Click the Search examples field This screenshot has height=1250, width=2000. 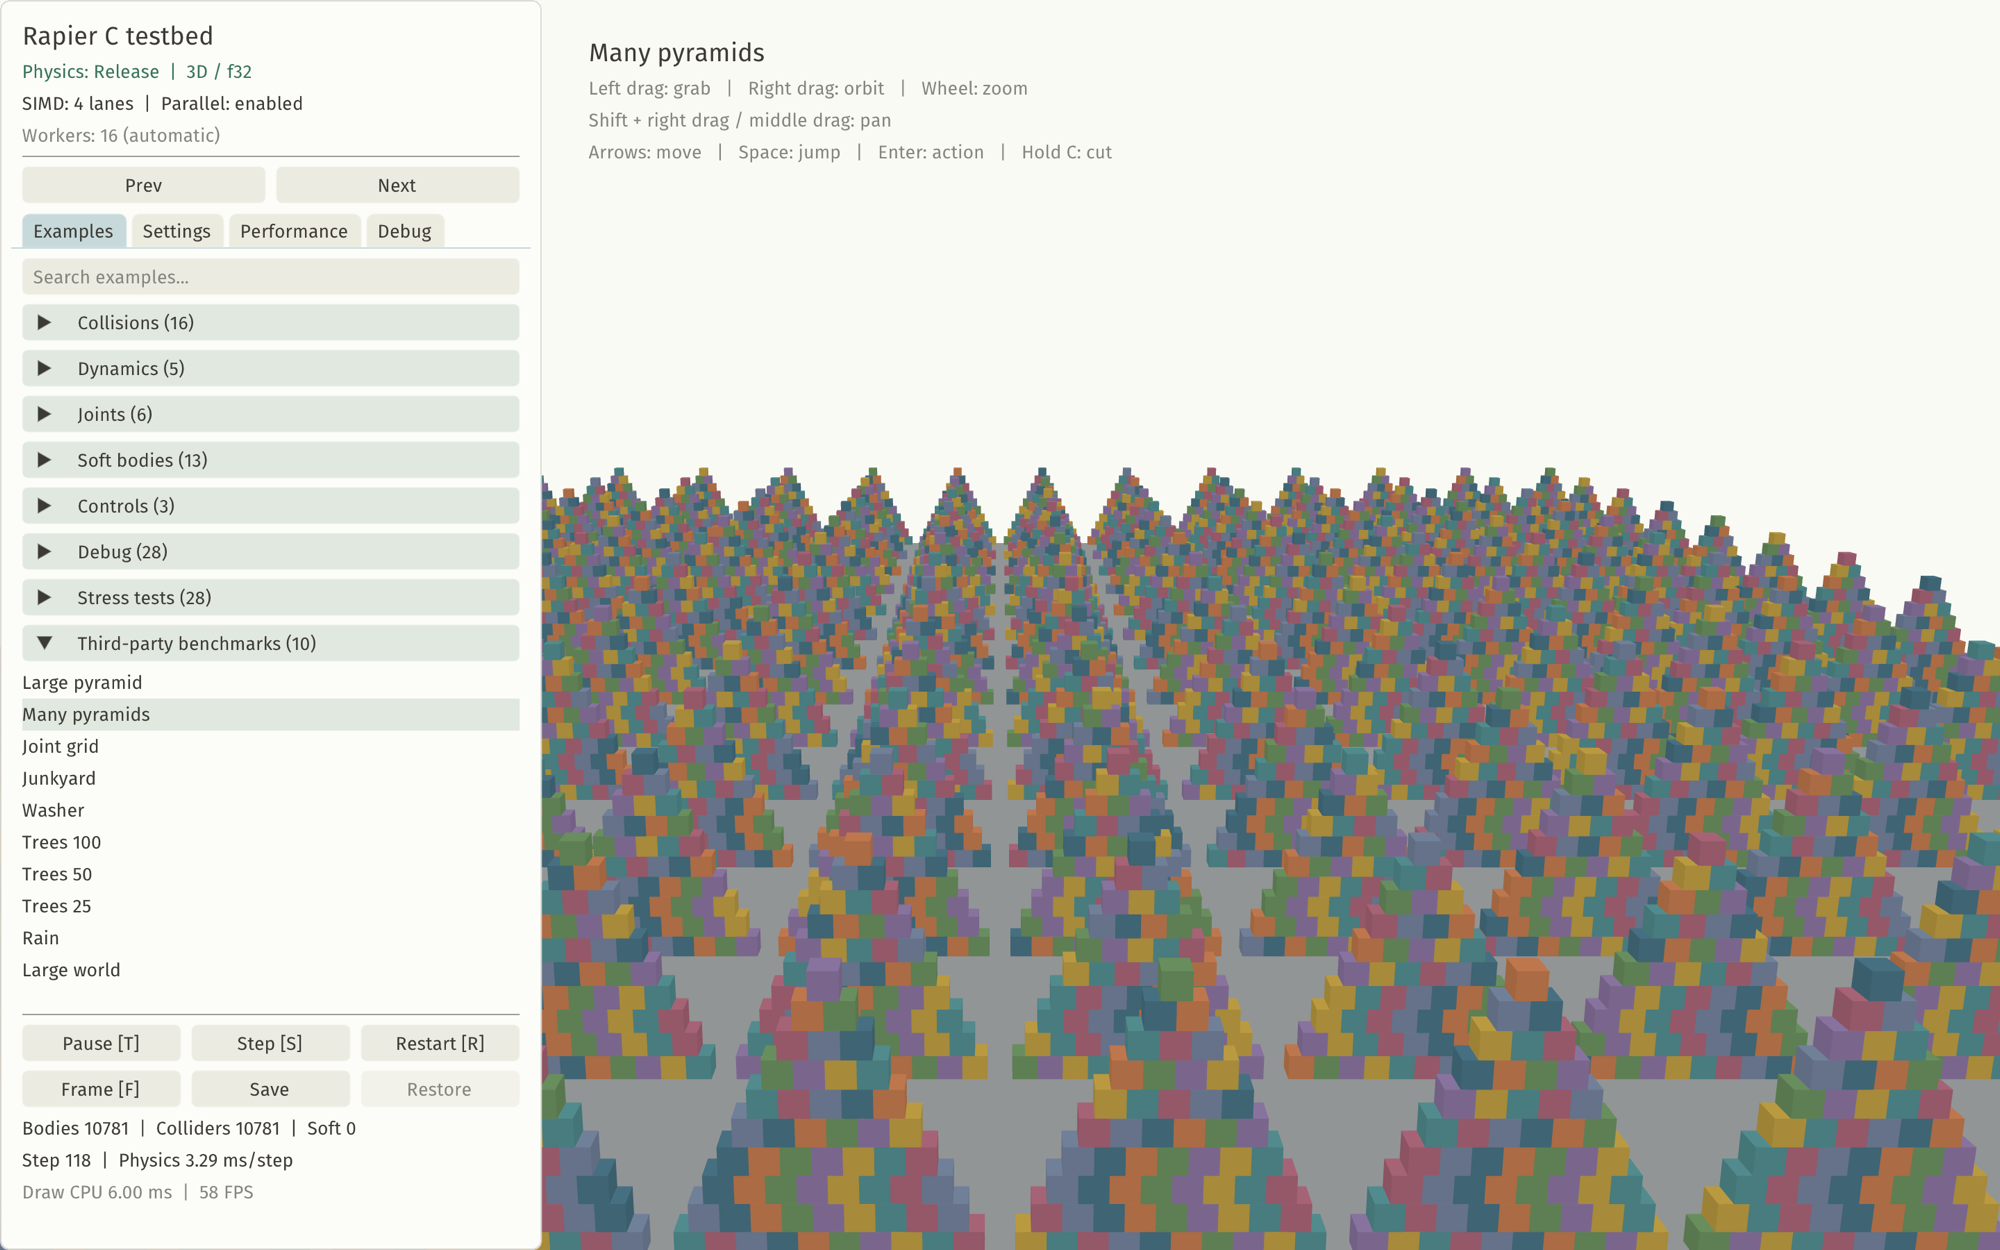pos(270,277)
